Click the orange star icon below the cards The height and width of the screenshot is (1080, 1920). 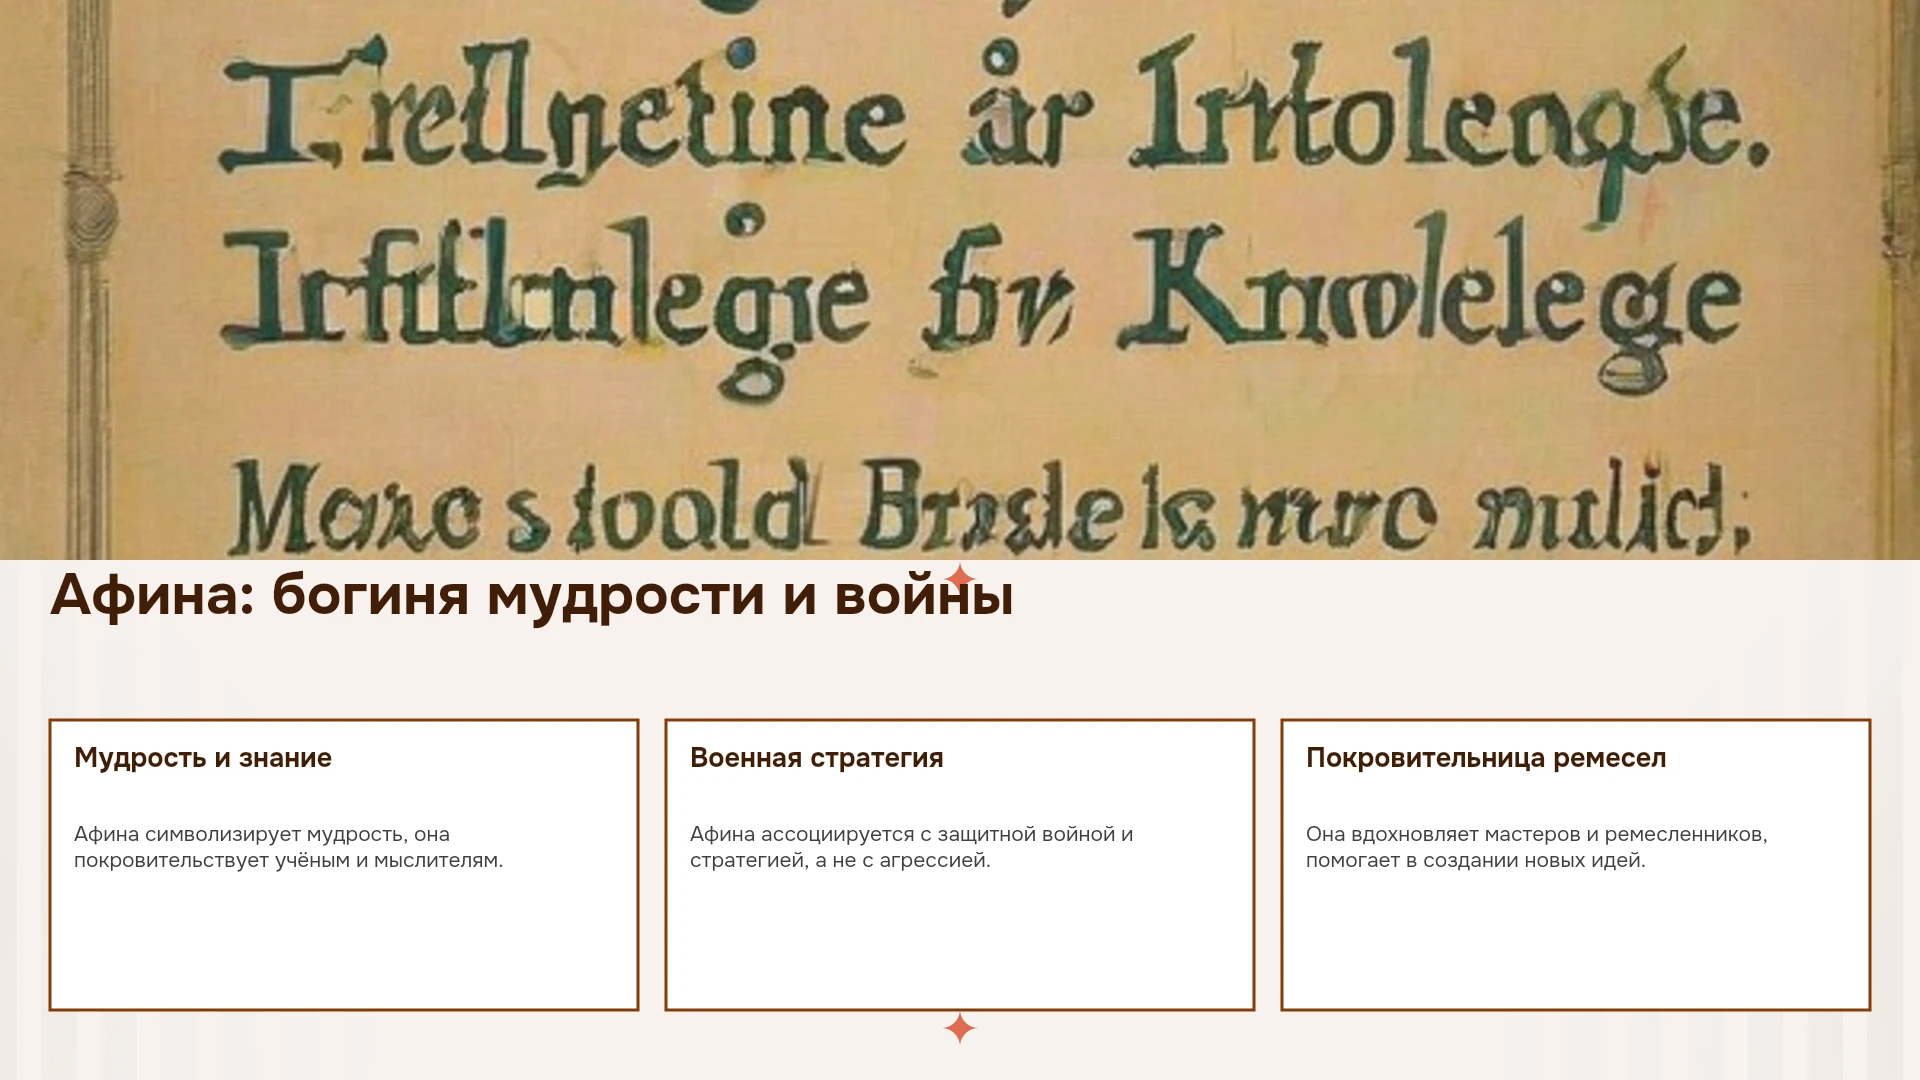pyautogui.click(x=960, y=1028)
